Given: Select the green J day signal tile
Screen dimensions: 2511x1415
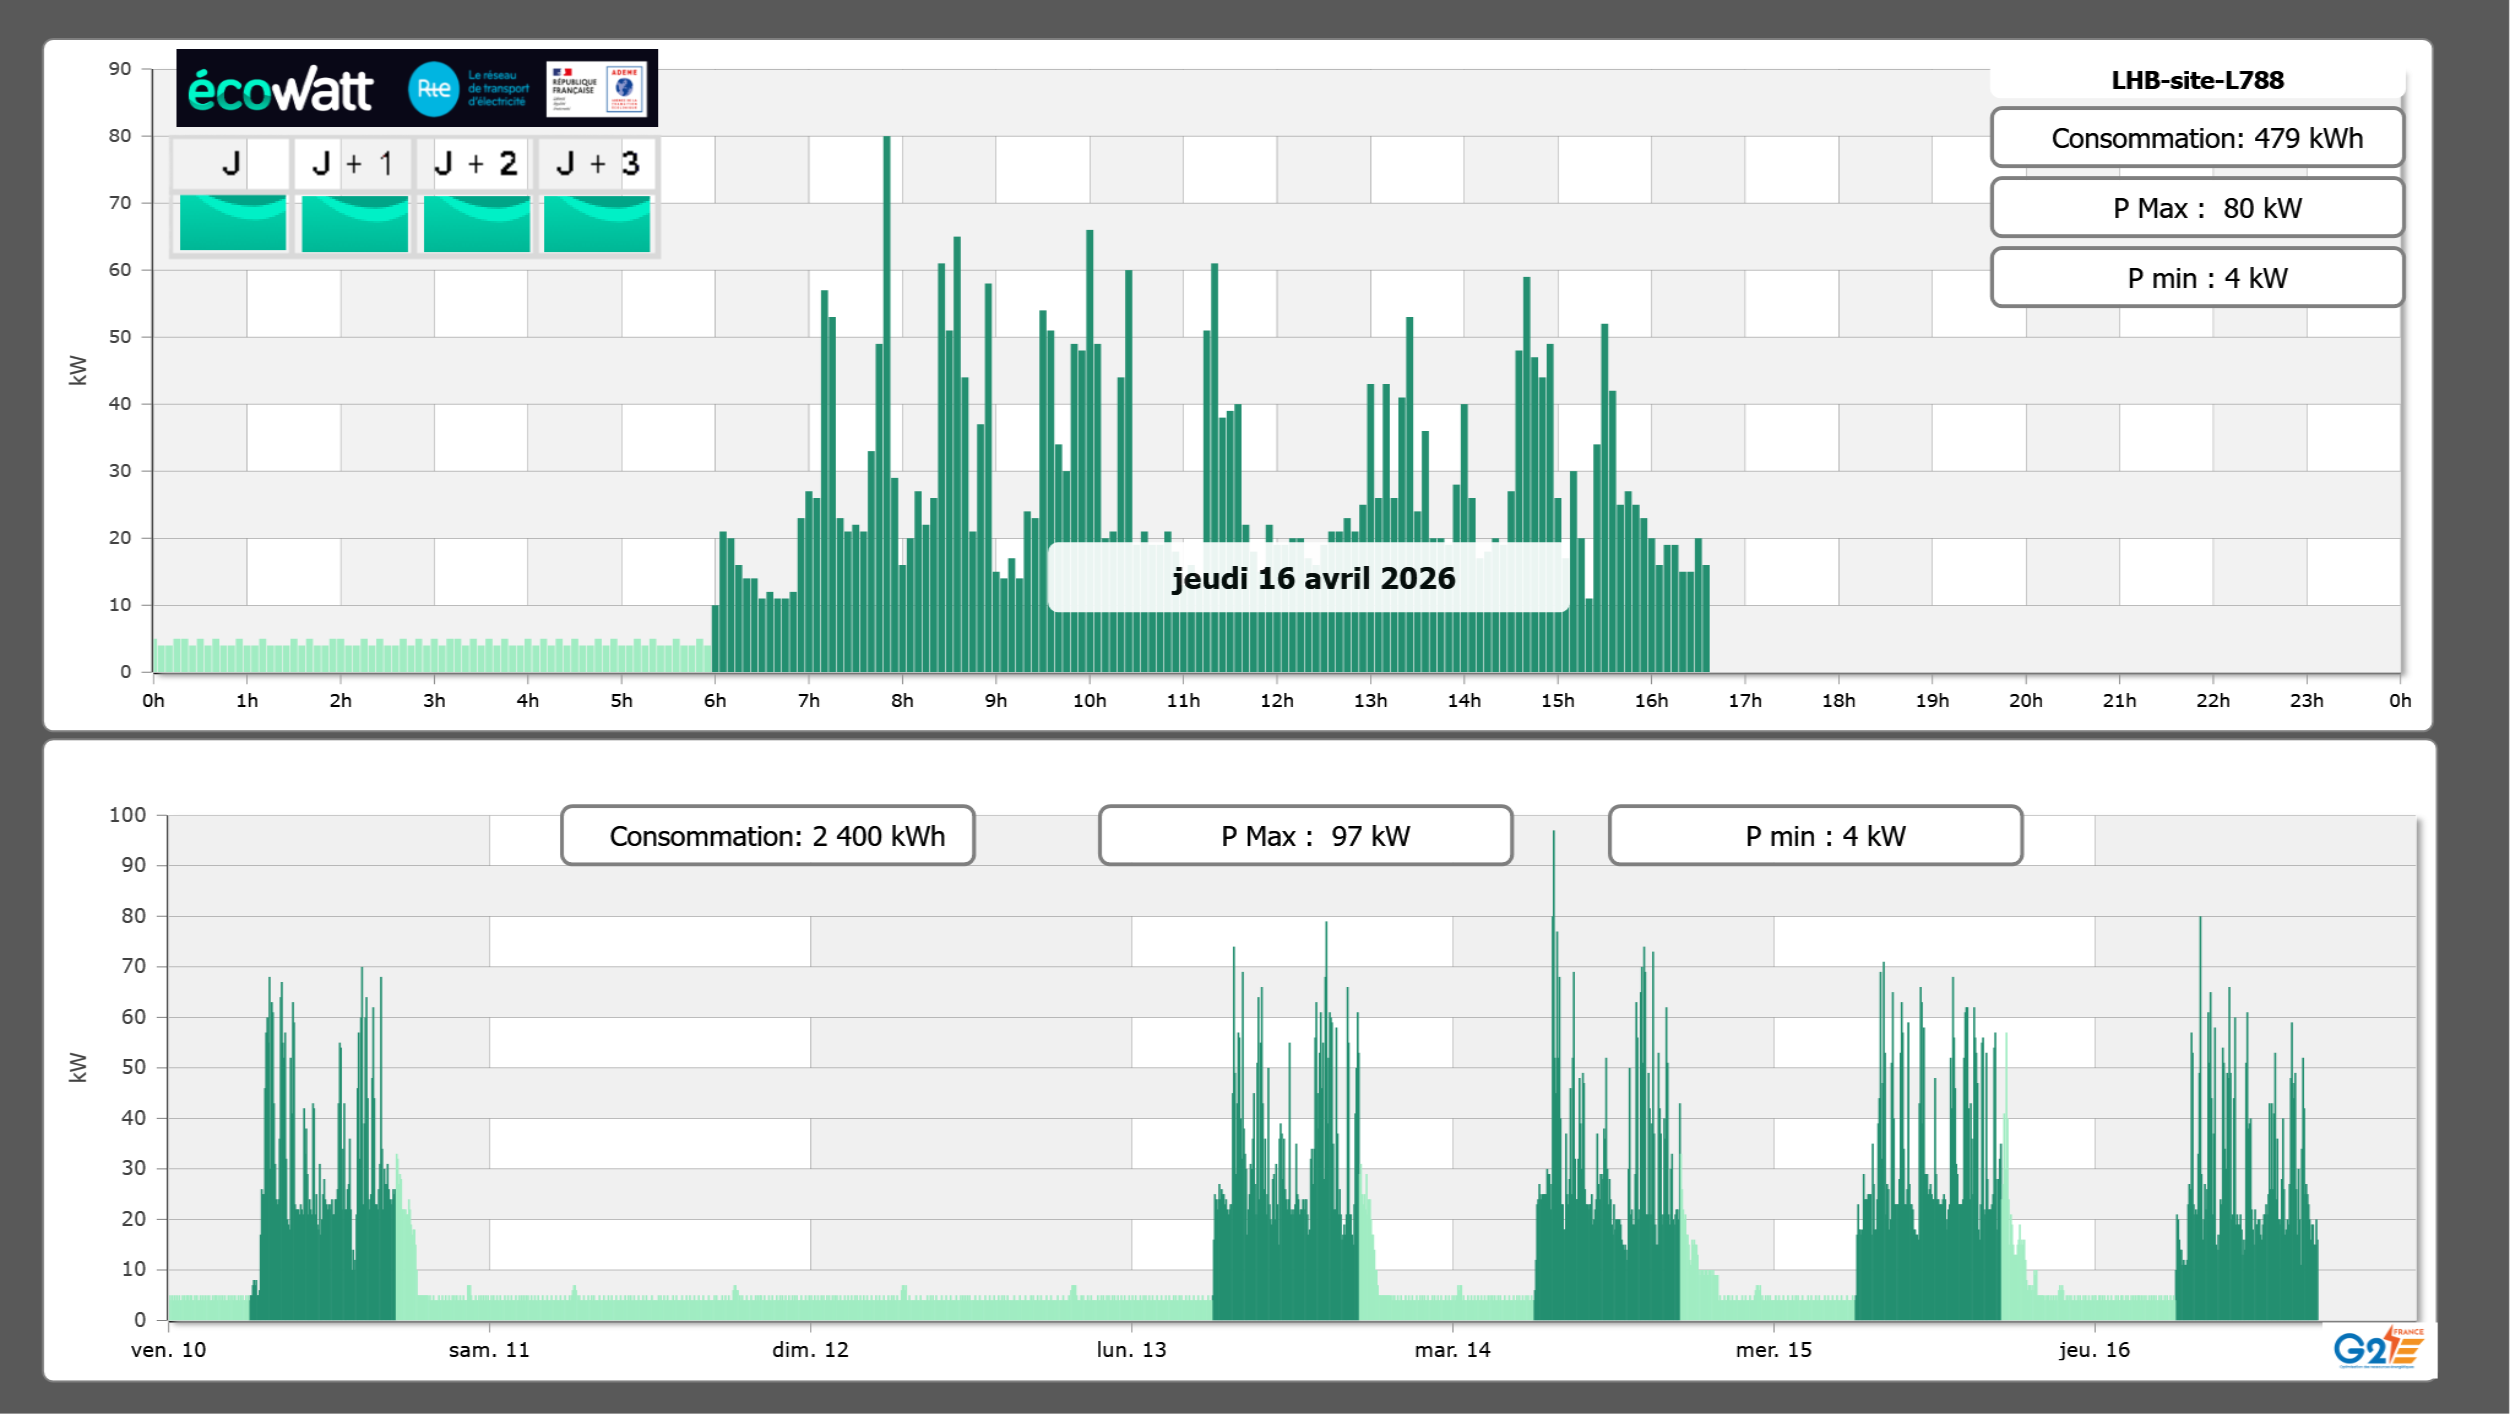Looking at the screenshot, I should click(233, 223).
